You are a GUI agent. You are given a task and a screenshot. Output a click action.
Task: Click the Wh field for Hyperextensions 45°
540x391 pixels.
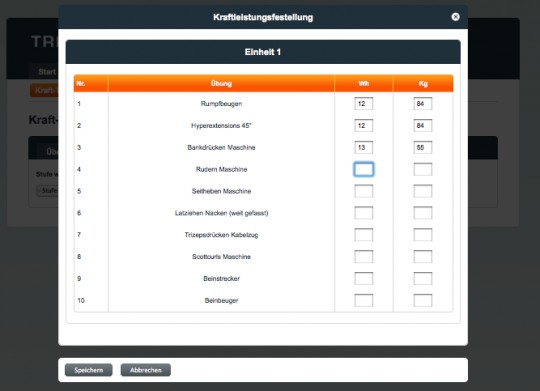pyautogui.click(x=363, y=125)
